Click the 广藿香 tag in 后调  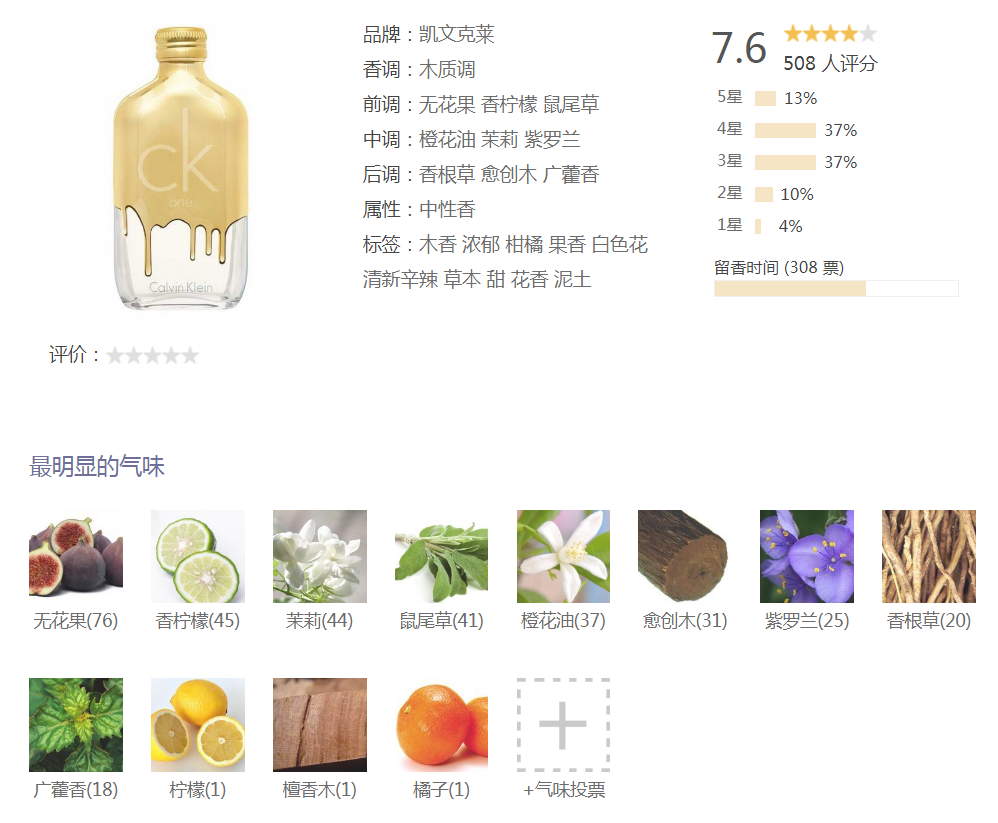click(571, 174)
